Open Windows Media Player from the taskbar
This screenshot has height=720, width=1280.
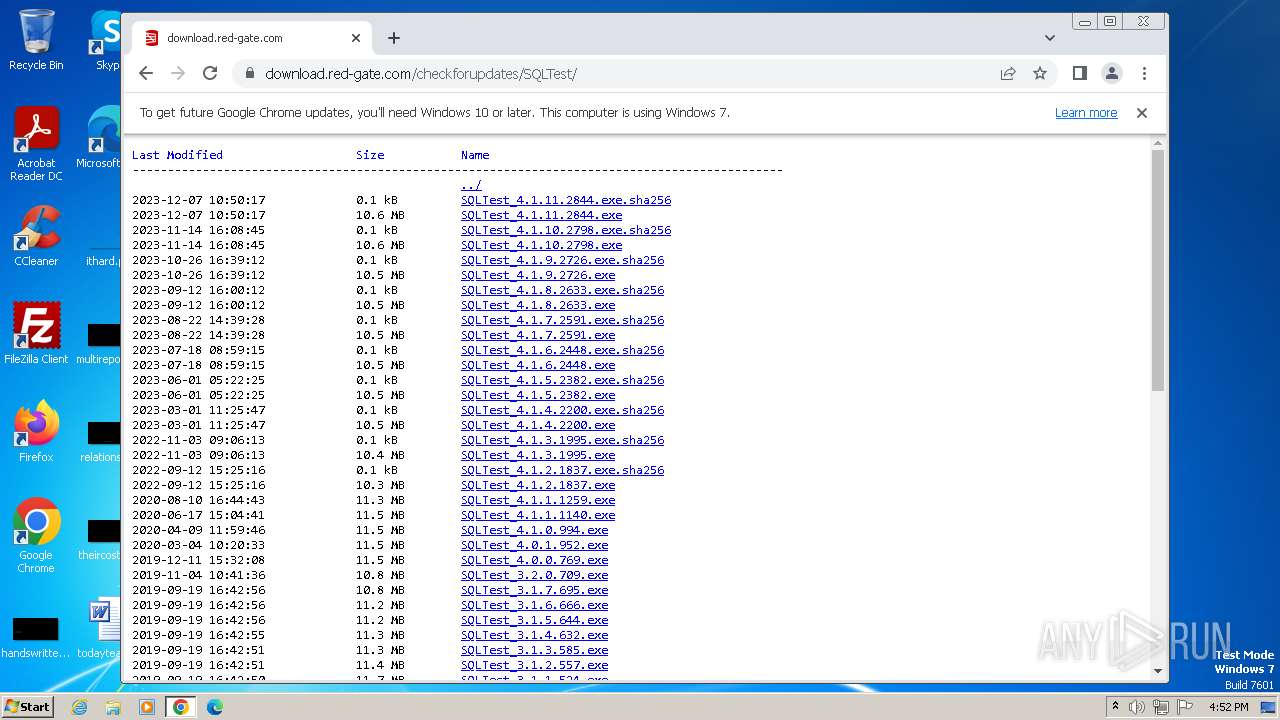coord(147,707)
